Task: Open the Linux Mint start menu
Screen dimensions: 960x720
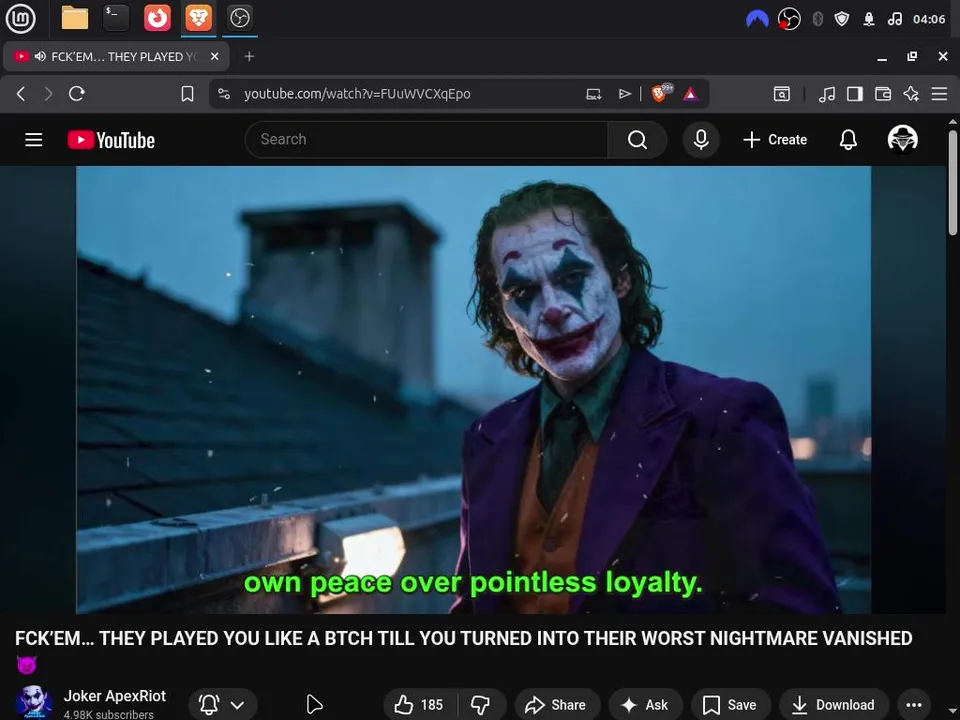Action: [x=20, y=18]
